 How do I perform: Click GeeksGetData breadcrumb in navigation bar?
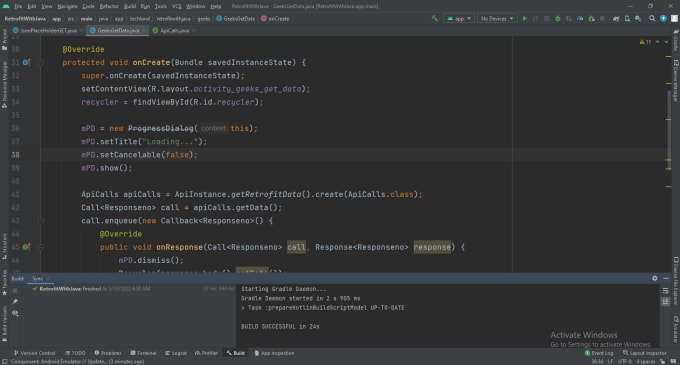tap(236, 19)
